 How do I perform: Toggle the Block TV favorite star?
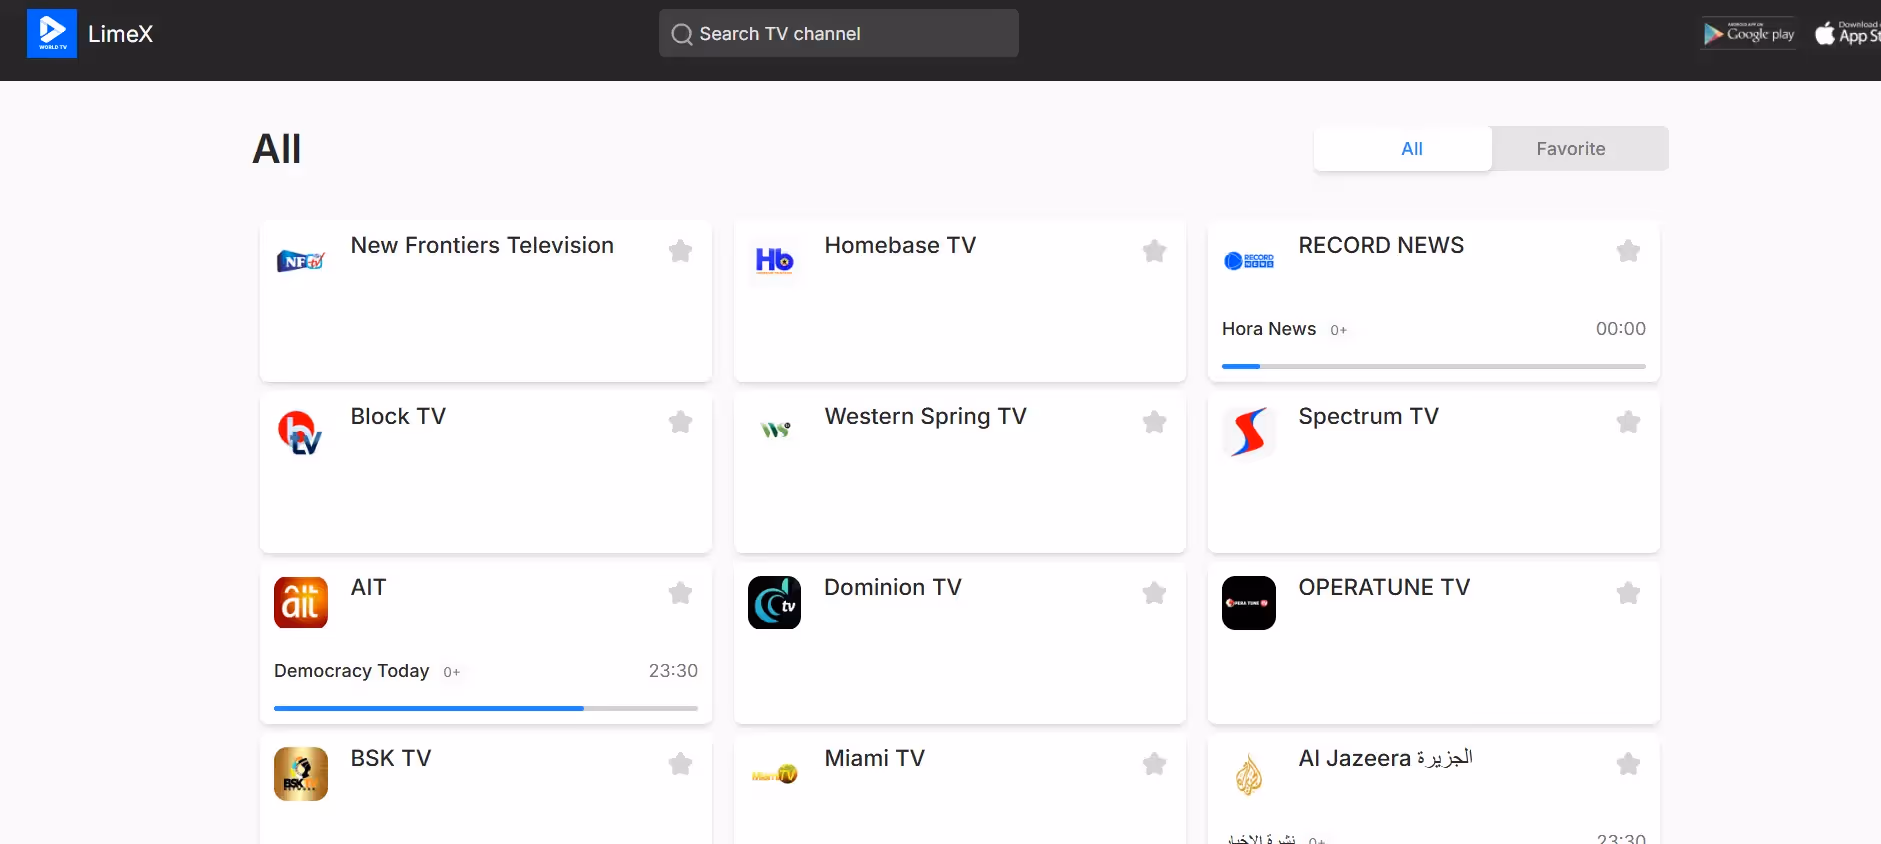tap(680, 421)
